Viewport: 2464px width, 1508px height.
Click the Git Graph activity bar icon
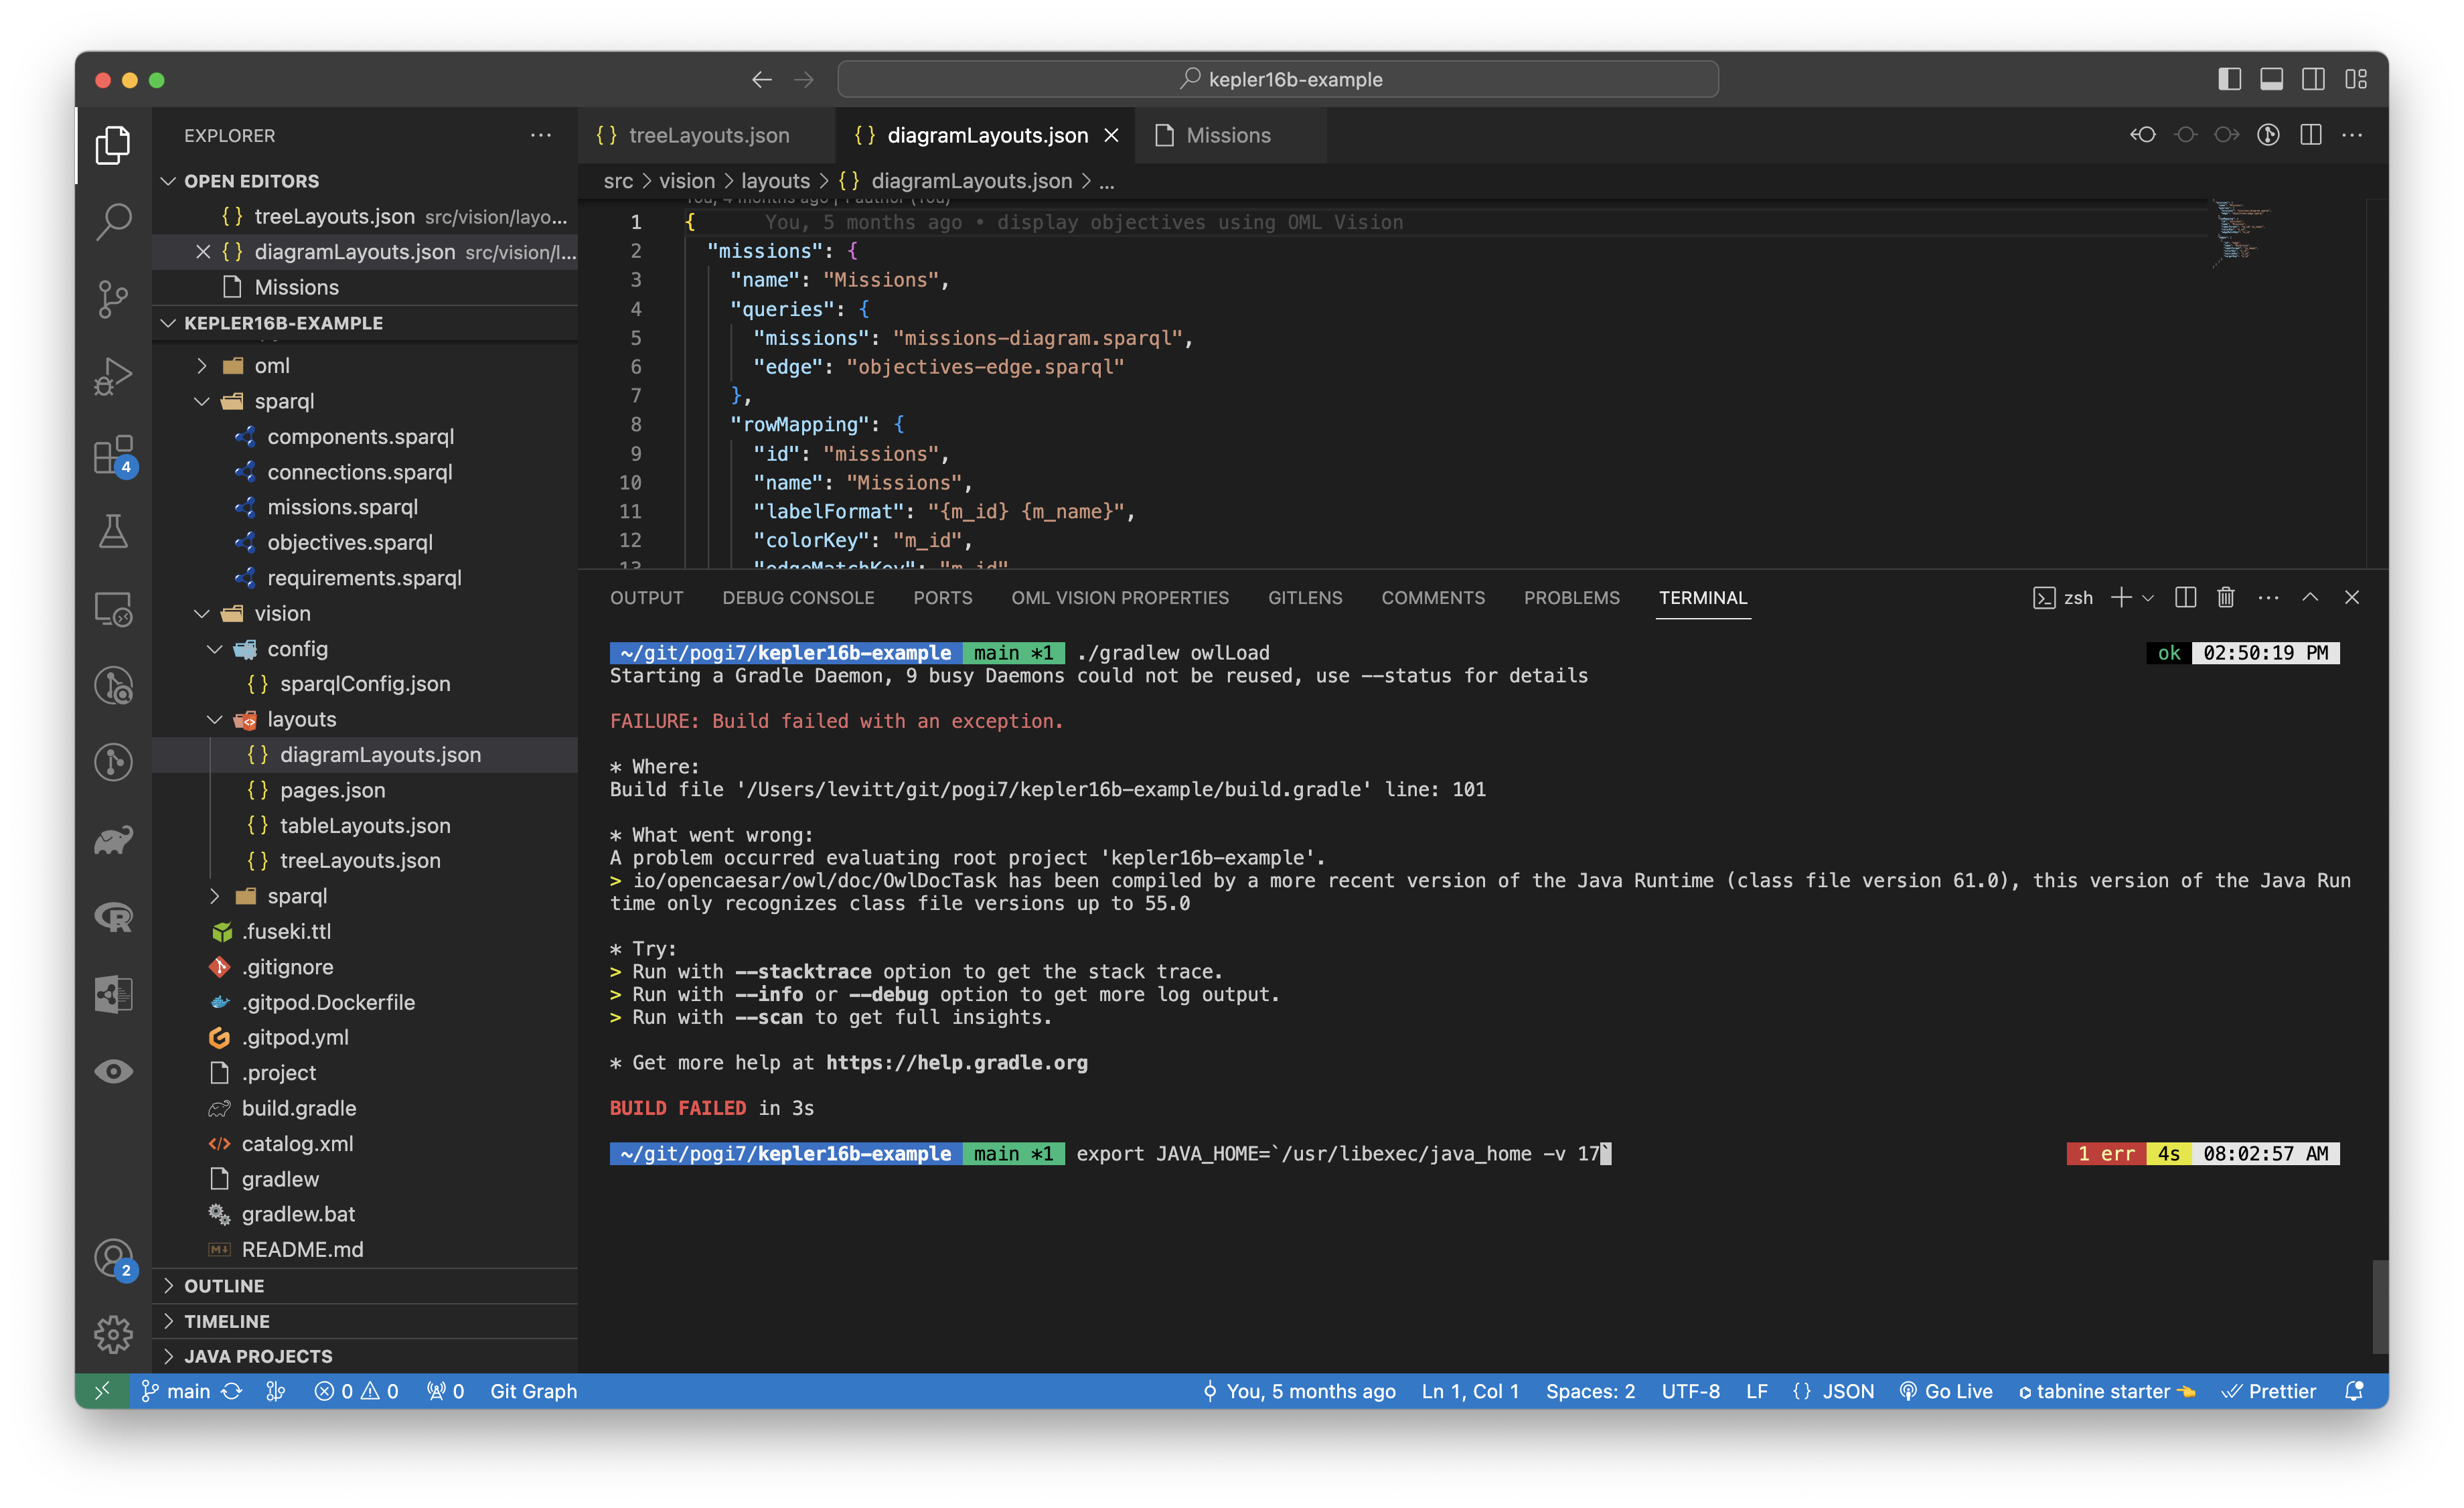[113, 762]
